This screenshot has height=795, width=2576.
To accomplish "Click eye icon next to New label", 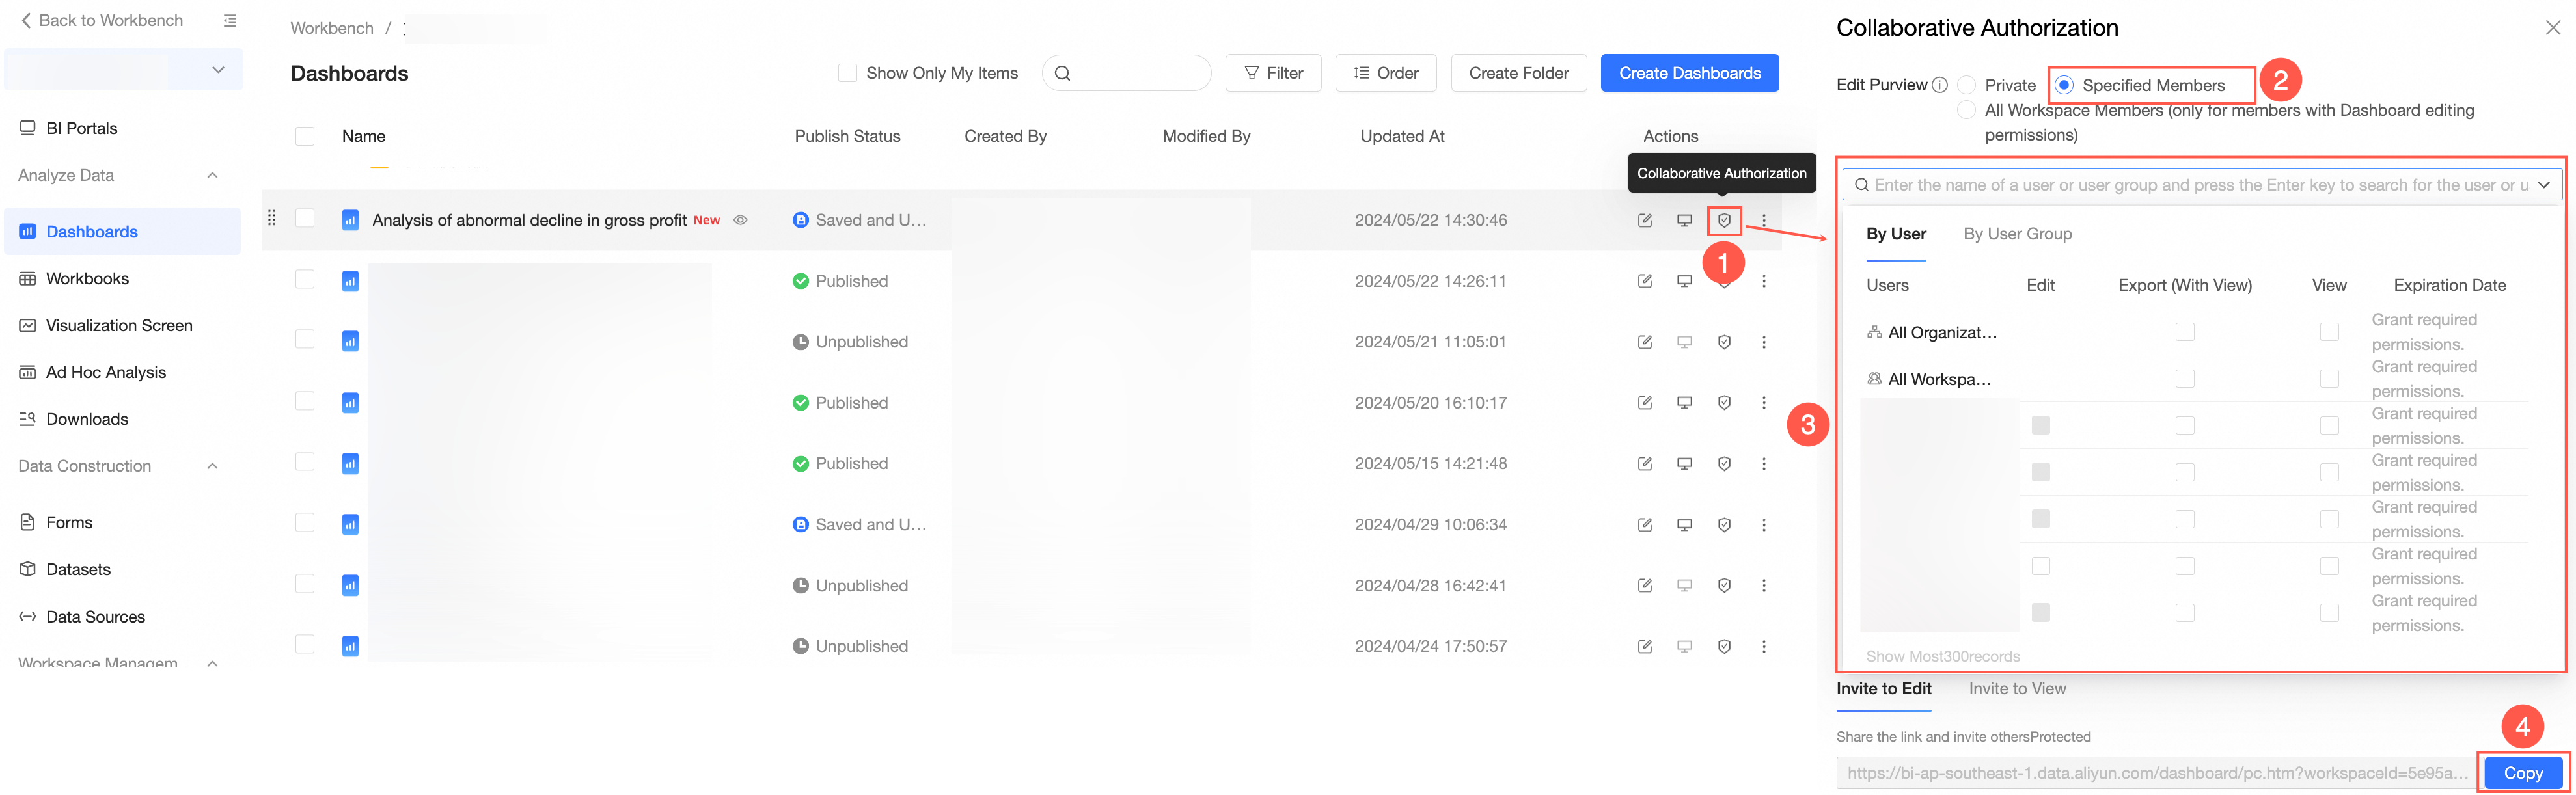I will pos(741,220).
